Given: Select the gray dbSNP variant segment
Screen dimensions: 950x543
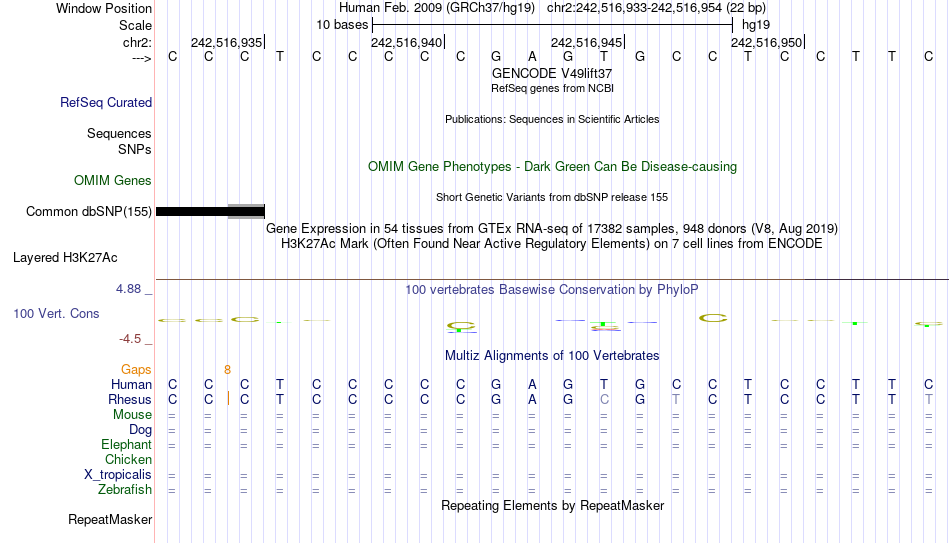Looking at the screenshot, I should point(247,212).
